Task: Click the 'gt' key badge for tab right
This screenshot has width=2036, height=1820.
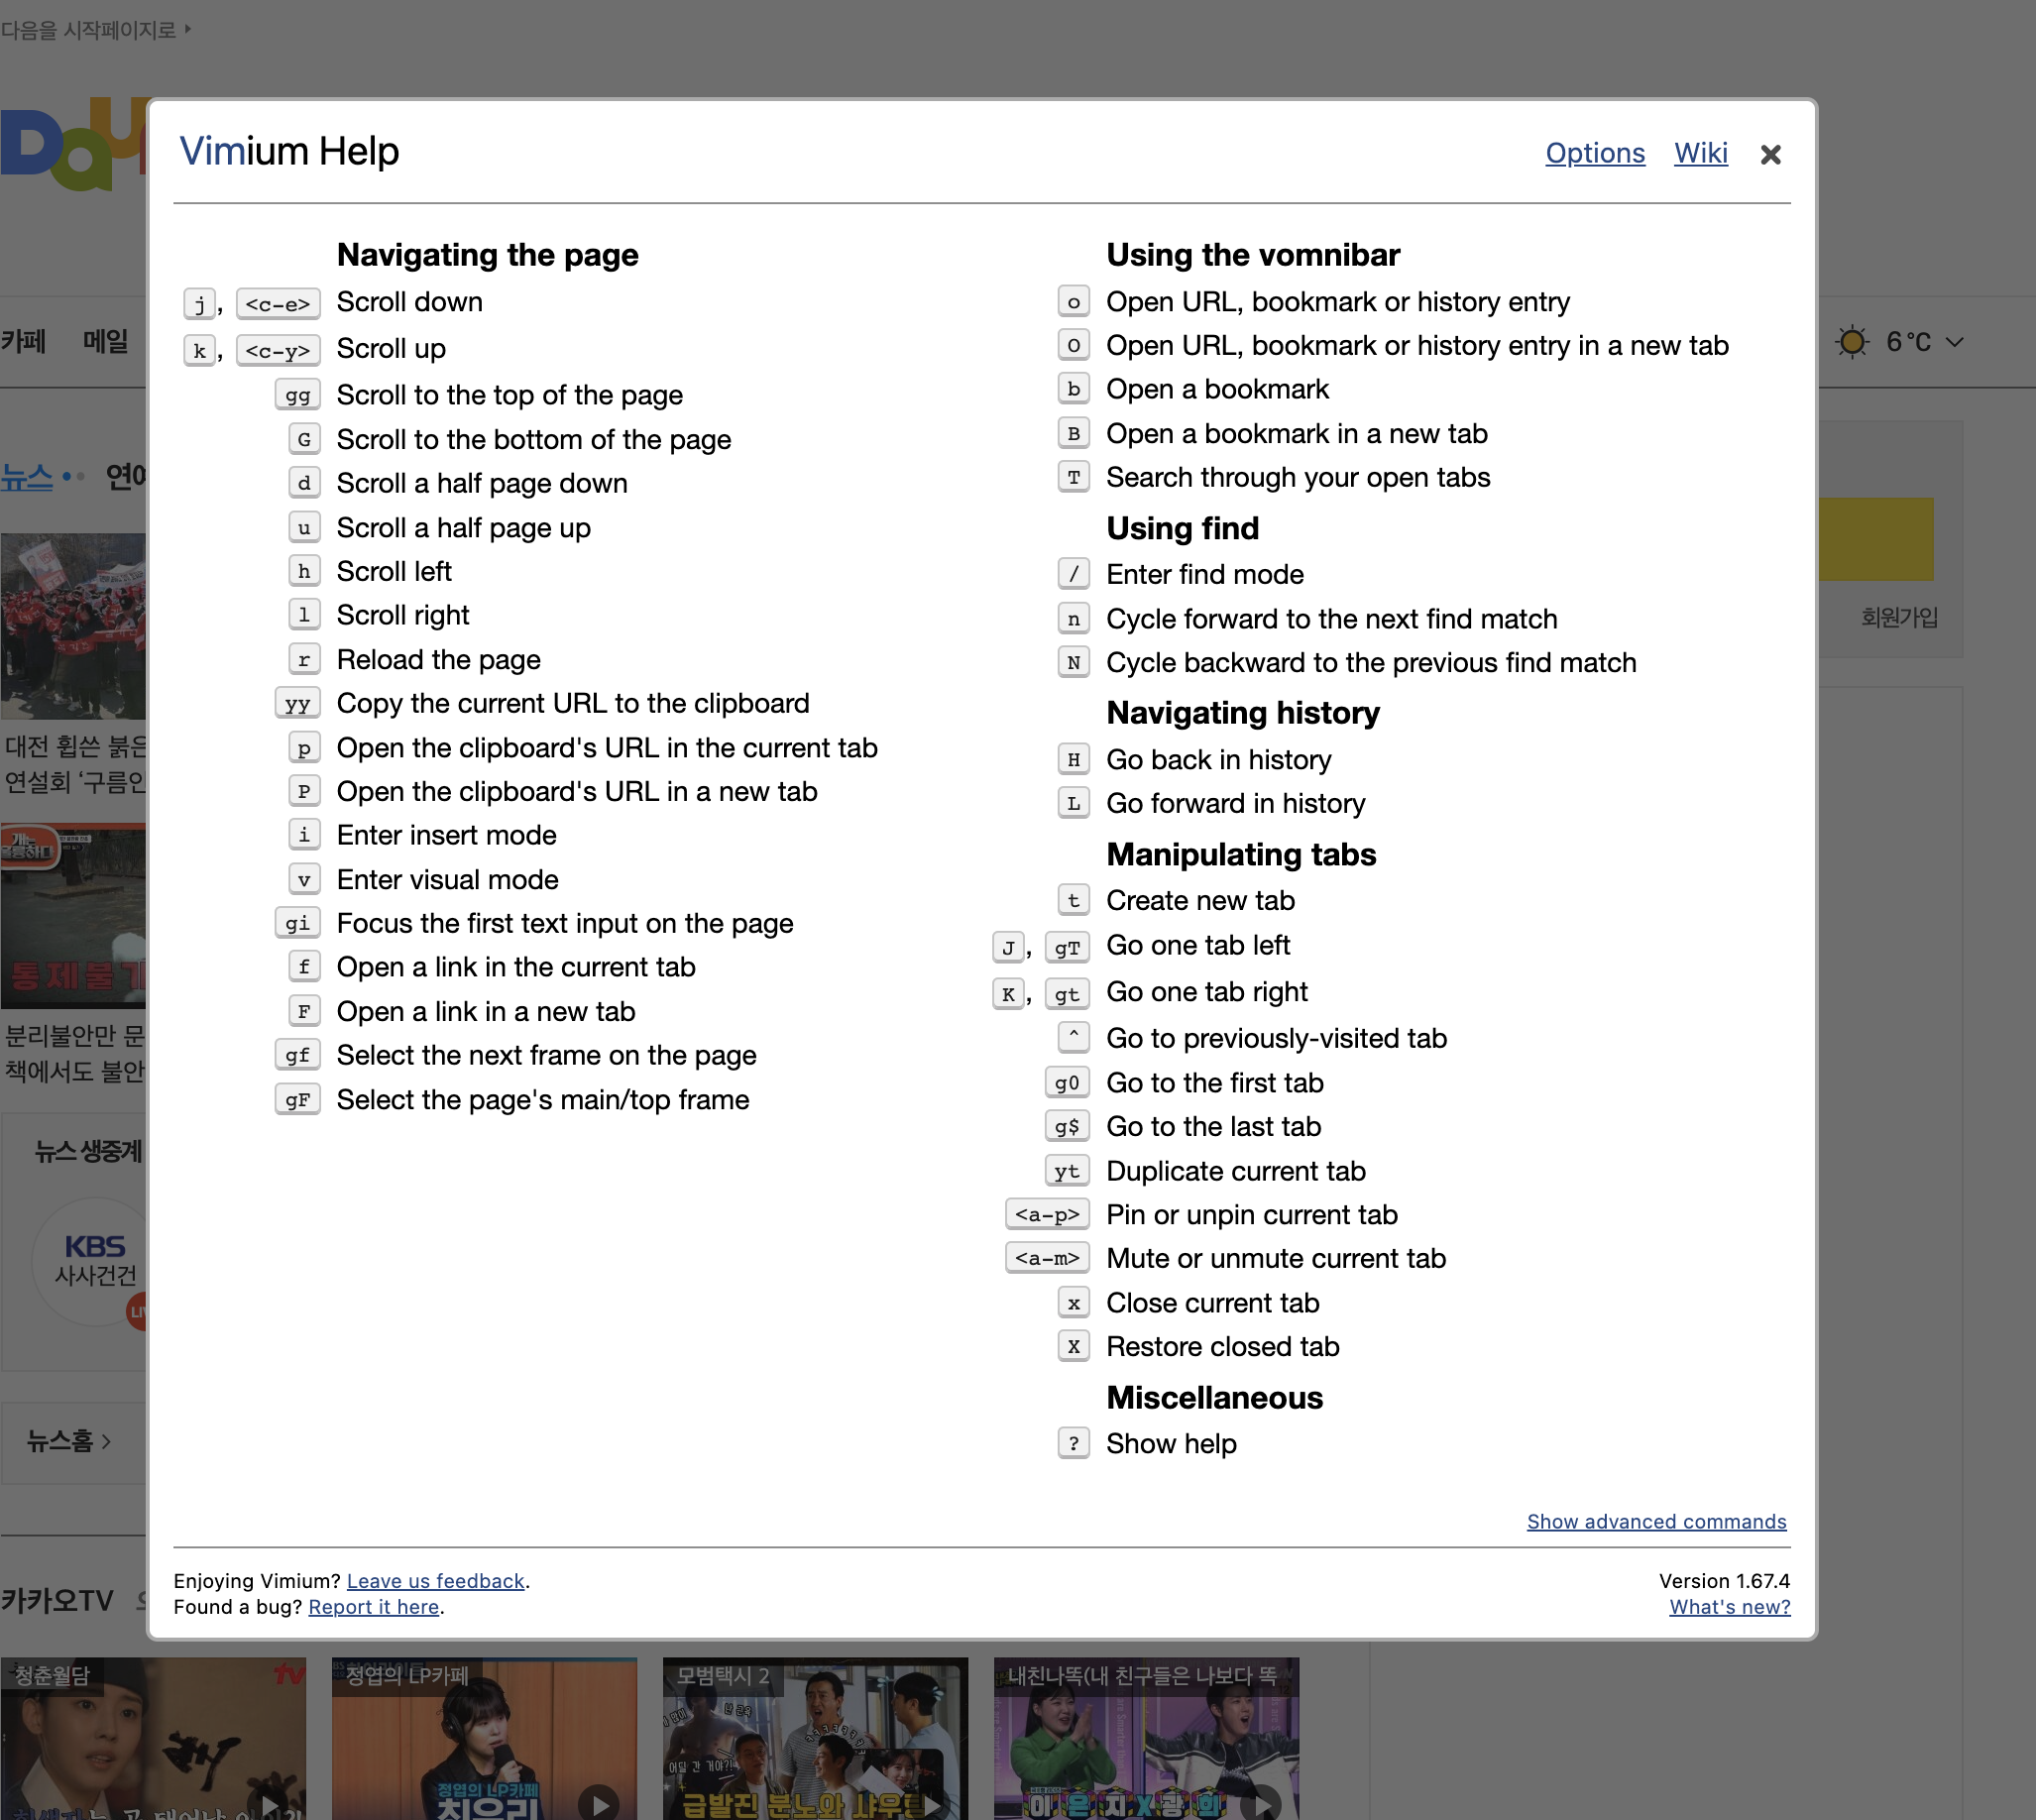Action: 1067,993
